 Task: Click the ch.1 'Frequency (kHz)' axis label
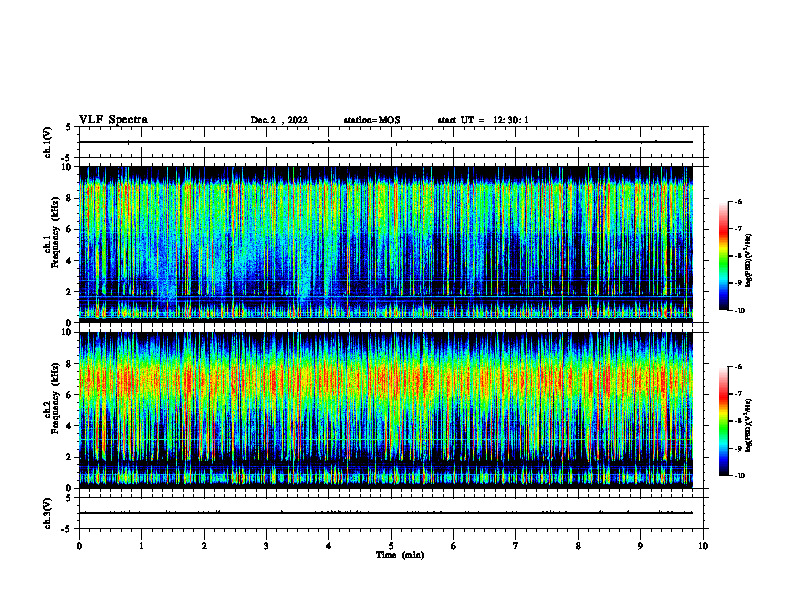click(x=55, y=230)
